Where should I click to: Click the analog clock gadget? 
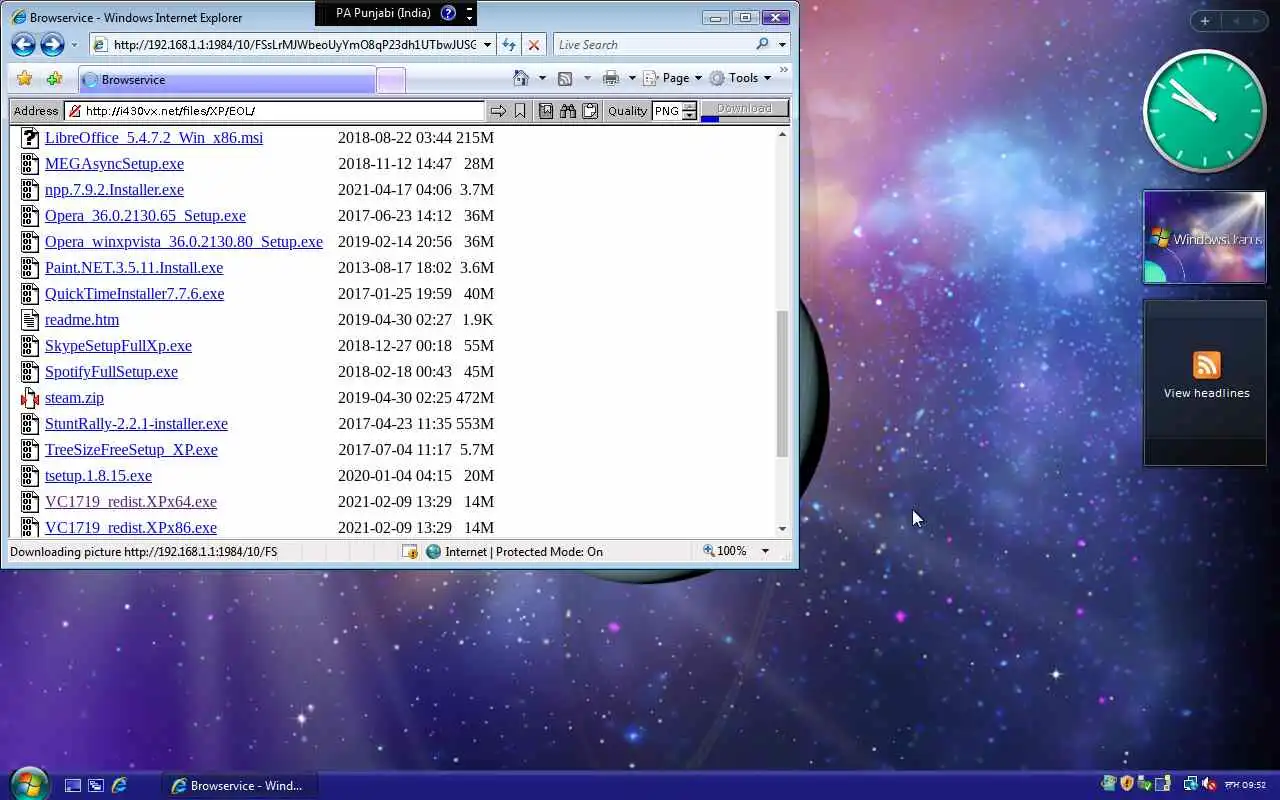[x=1204, y=111]
